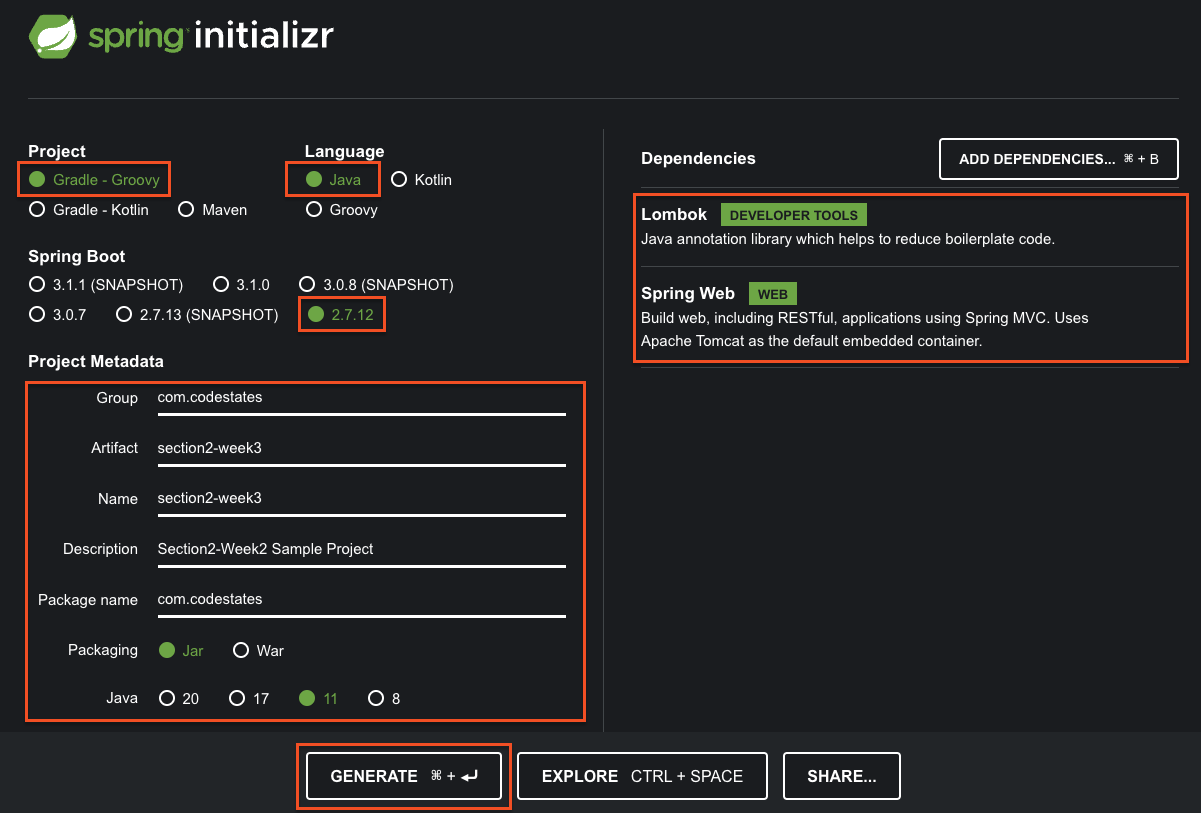Viewport: 1201px width, 813px height.
Task: Click the DEVELOPER TOOLS badge on Lombok
Action: tap(793, 214)
